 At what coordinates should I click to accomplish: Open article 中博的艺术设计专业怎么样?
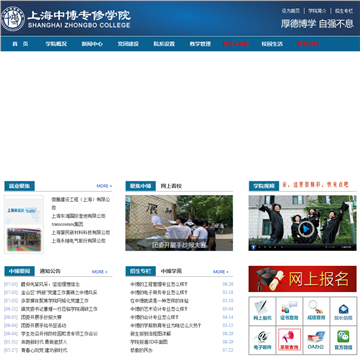159,309
